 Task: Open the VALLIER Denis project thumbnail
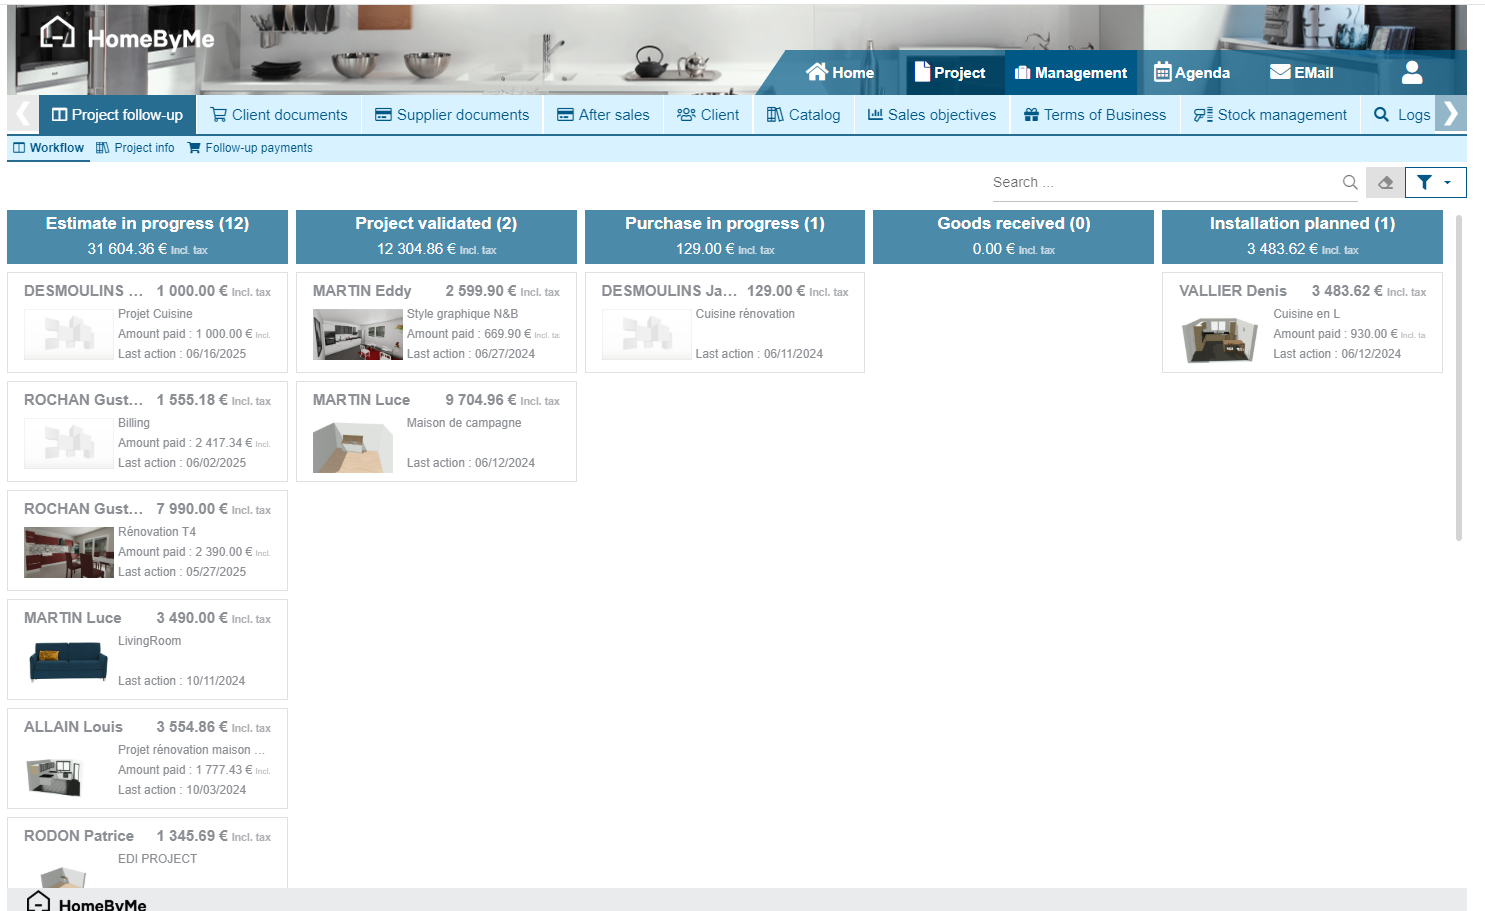[1219, 339]
